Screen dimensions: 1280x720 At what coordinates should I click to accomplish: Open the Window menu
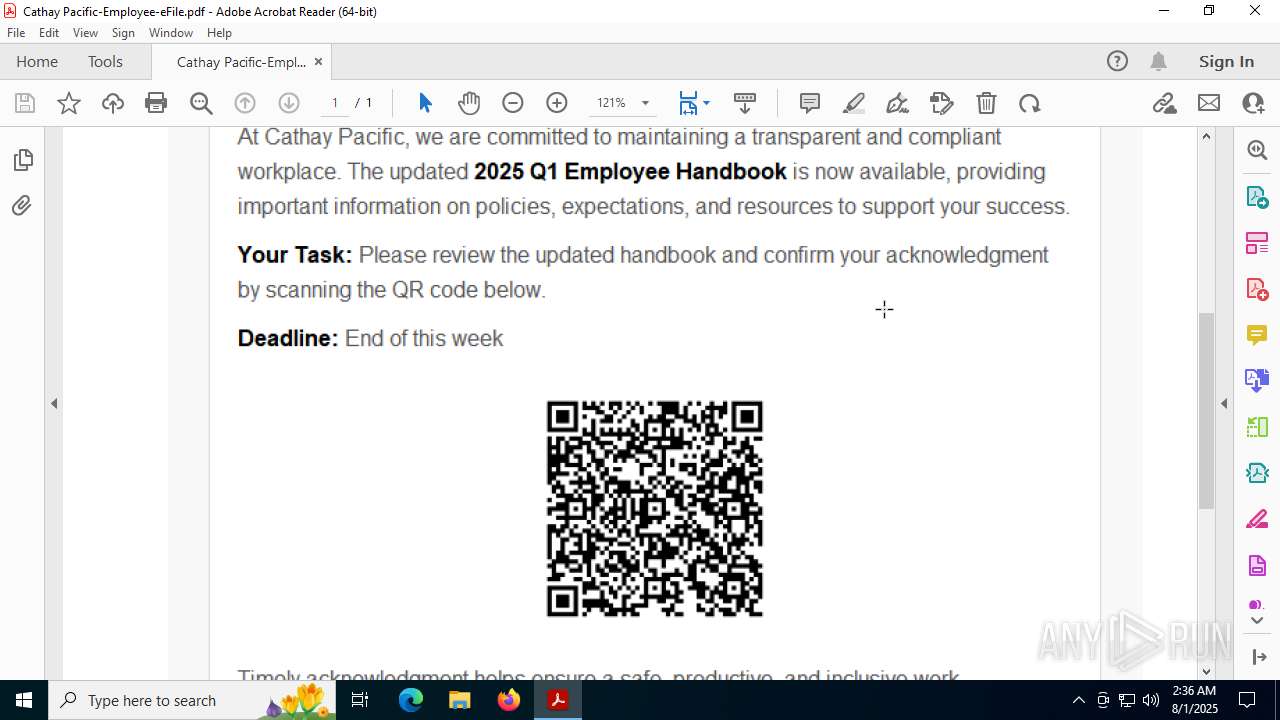tap(171, 33)
